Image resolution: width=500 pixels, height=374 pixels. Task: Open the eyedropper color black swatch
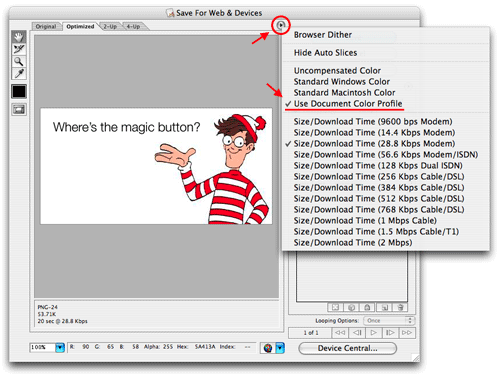click(19, 91)
